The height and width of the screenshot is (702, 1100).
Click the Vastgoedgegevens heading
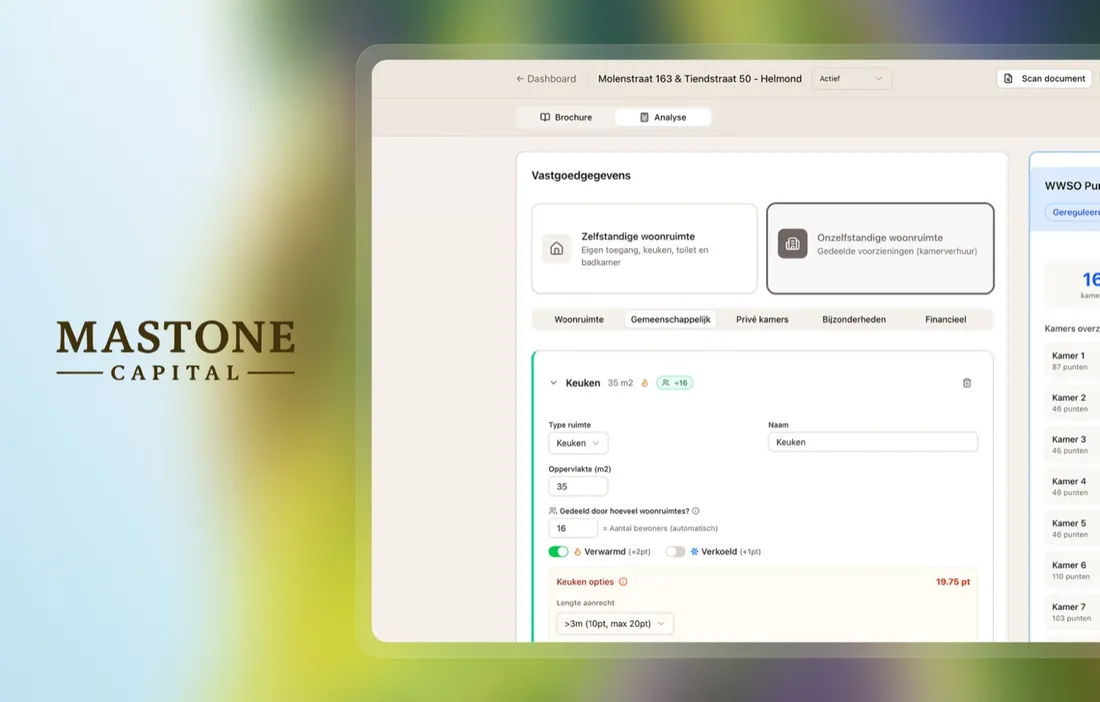[x=581, y=175]
